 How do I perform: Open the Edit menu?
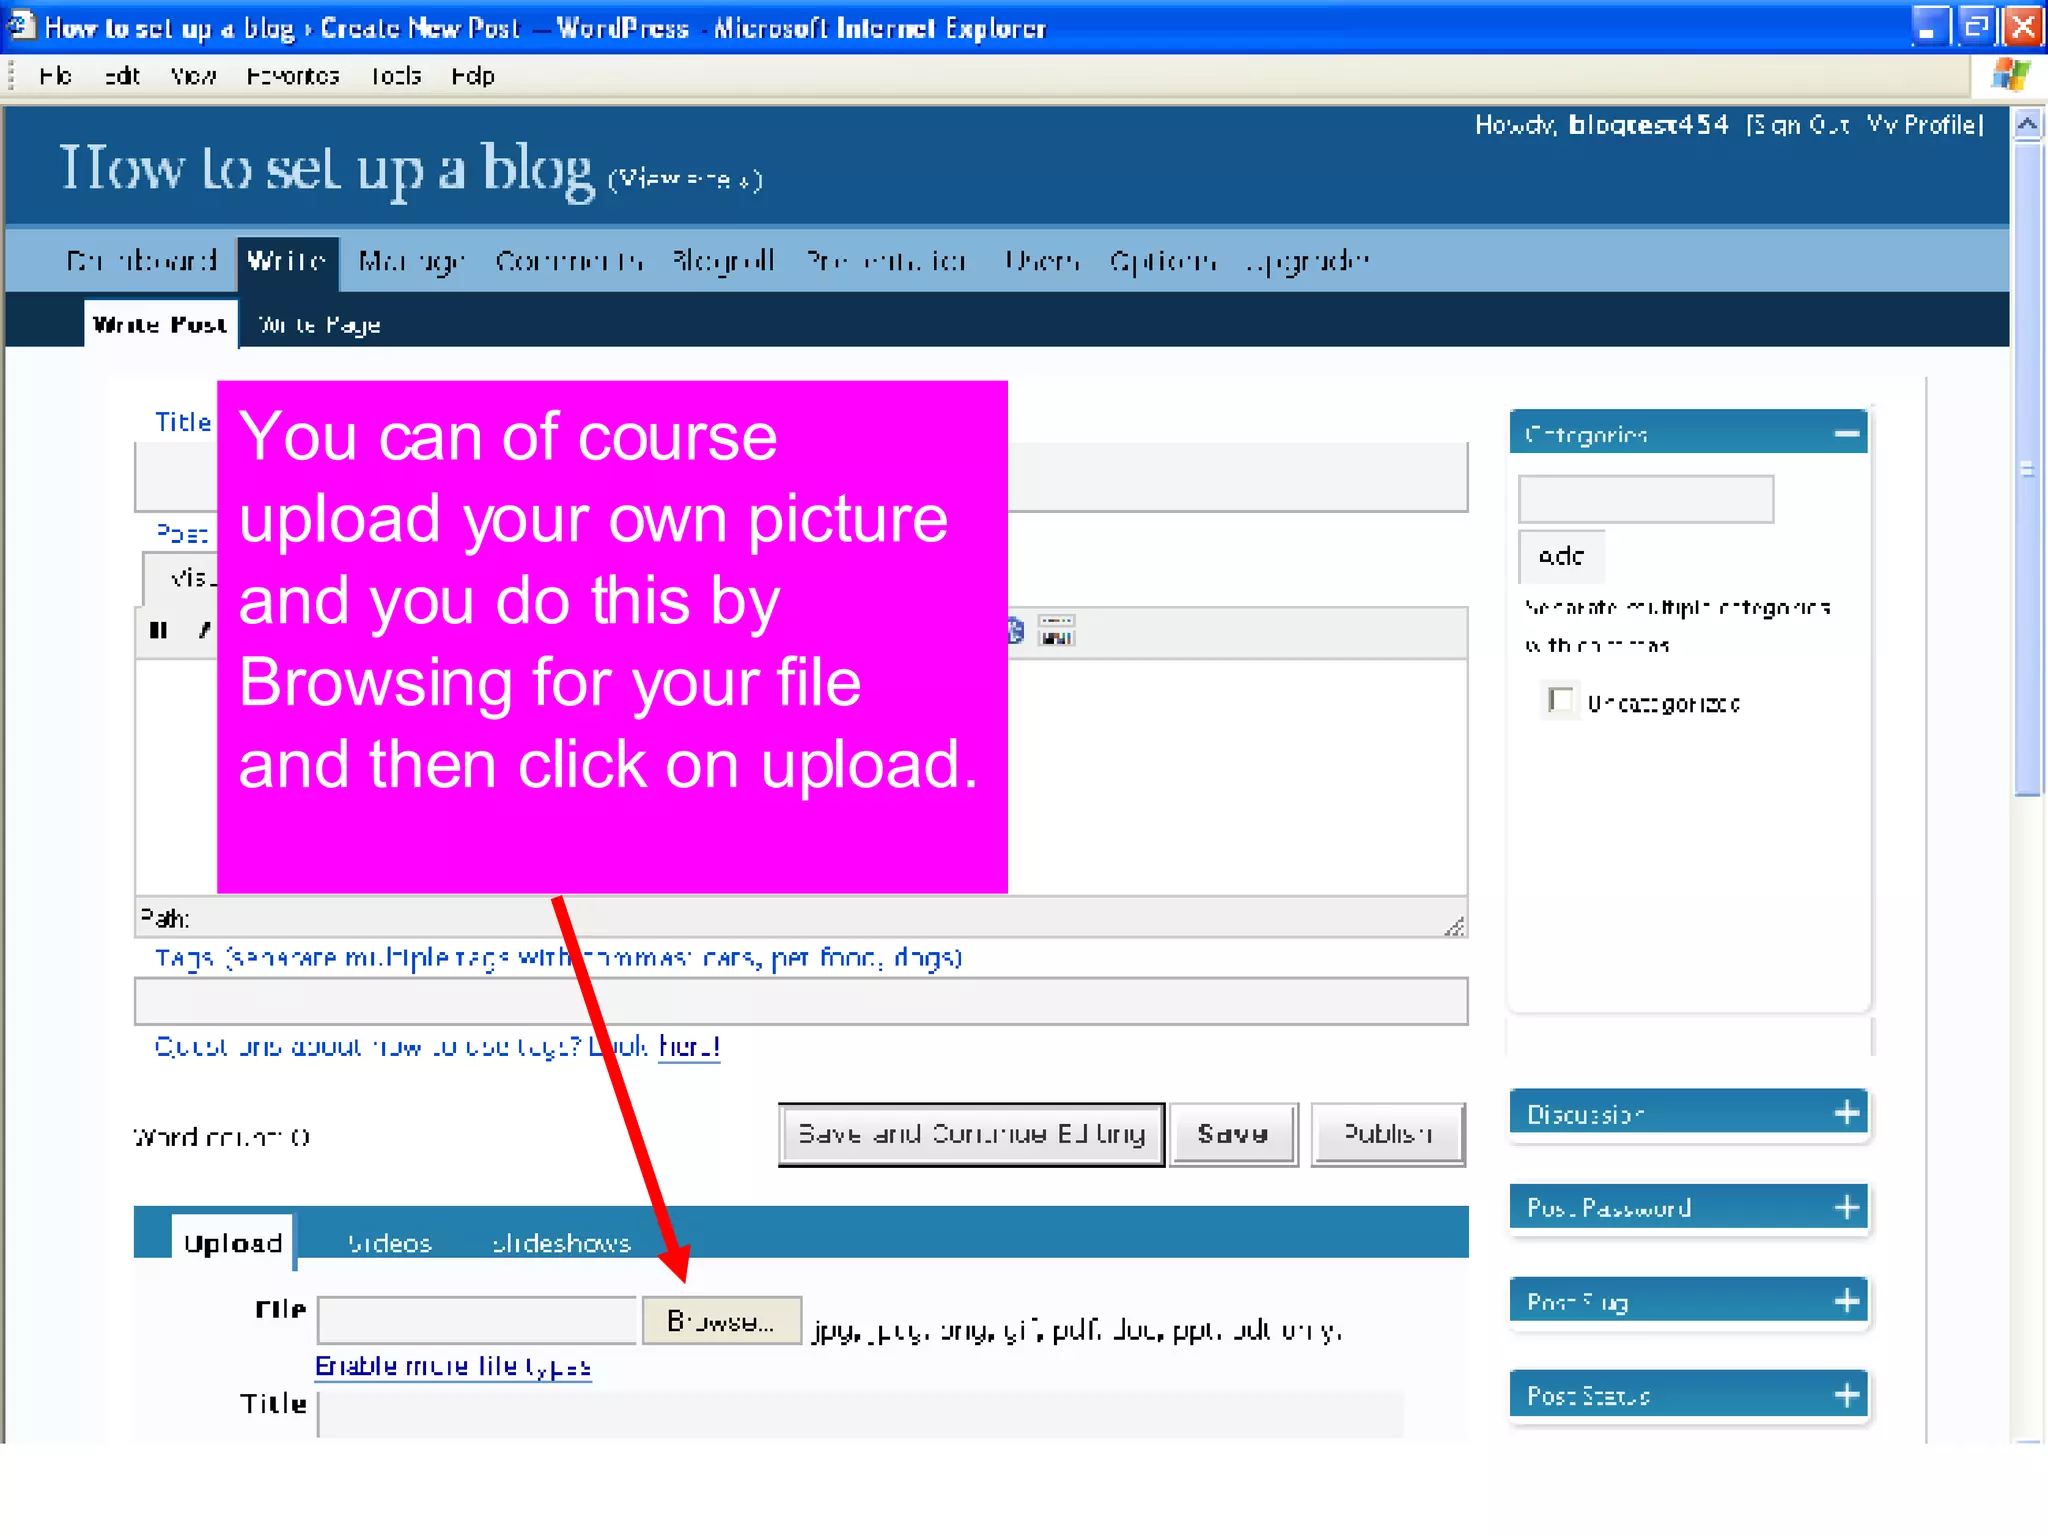[x=122, y=76]
